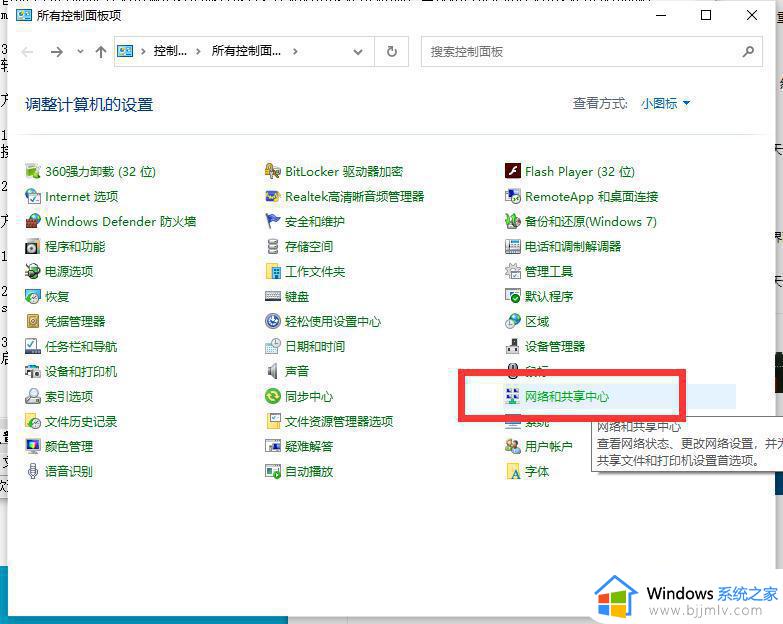Screen dimensions: 783x624
Task: Expand chevron after 控制... breadcrumb
Action: click(x=198, y=51)
